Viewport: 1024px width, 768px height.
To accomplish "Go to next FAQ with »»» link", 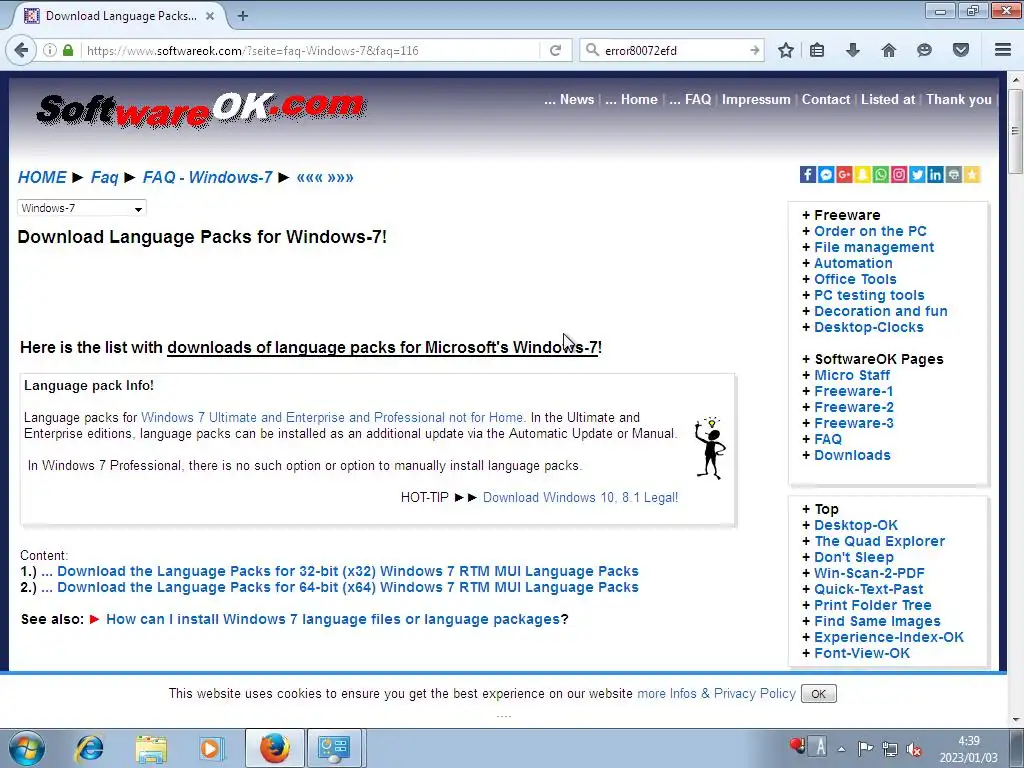I will tap(340, 178).
